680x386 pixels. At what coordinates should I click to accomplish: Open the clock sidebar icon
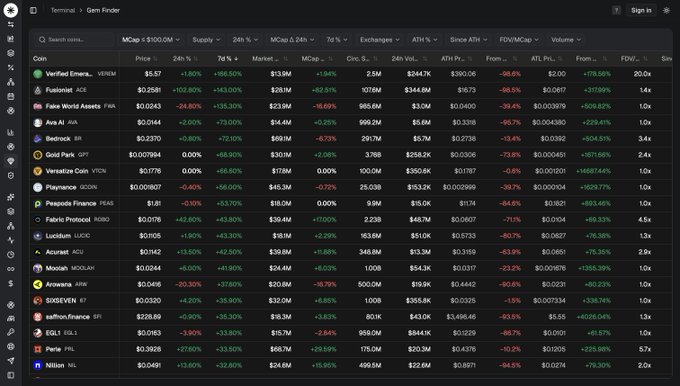pyautogui.click(x=10, y=255)
